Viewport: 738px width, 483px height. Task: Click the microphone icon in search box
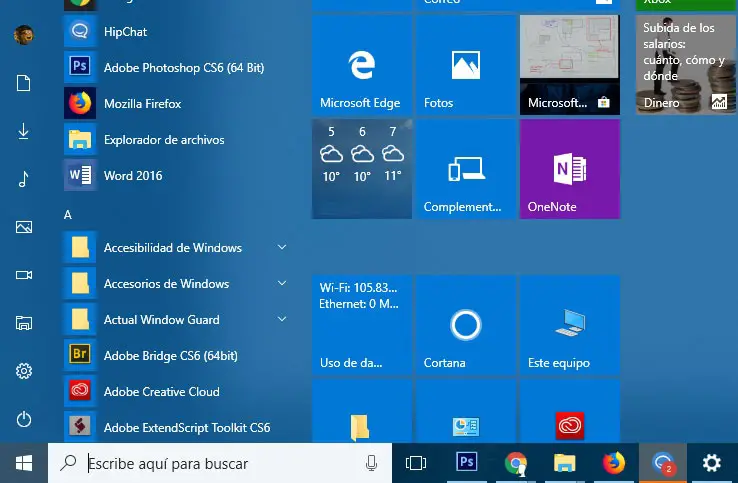click(x=371, y=463)
